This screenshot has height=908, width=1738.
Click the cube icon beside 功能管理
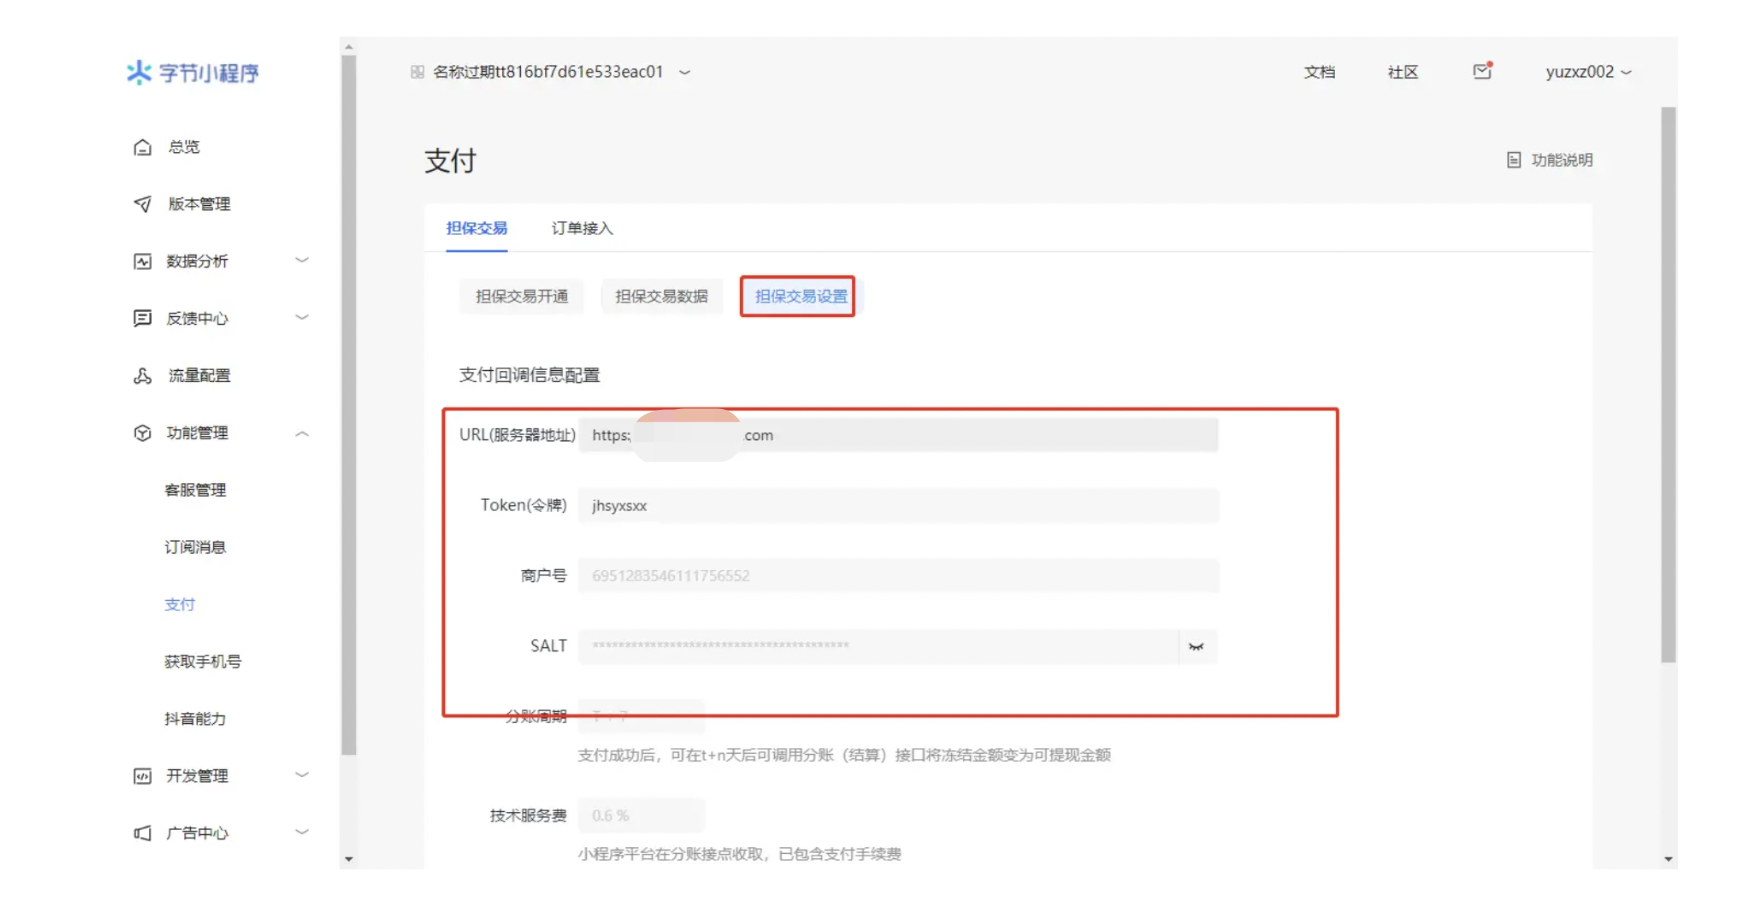(x=143, y=433)
